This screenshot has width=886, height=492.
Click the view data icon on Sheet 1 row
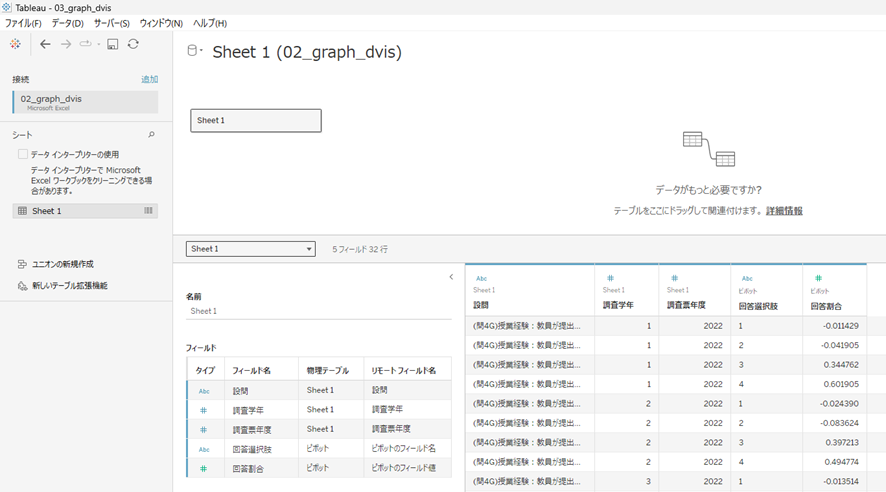(x=148, y=211)
